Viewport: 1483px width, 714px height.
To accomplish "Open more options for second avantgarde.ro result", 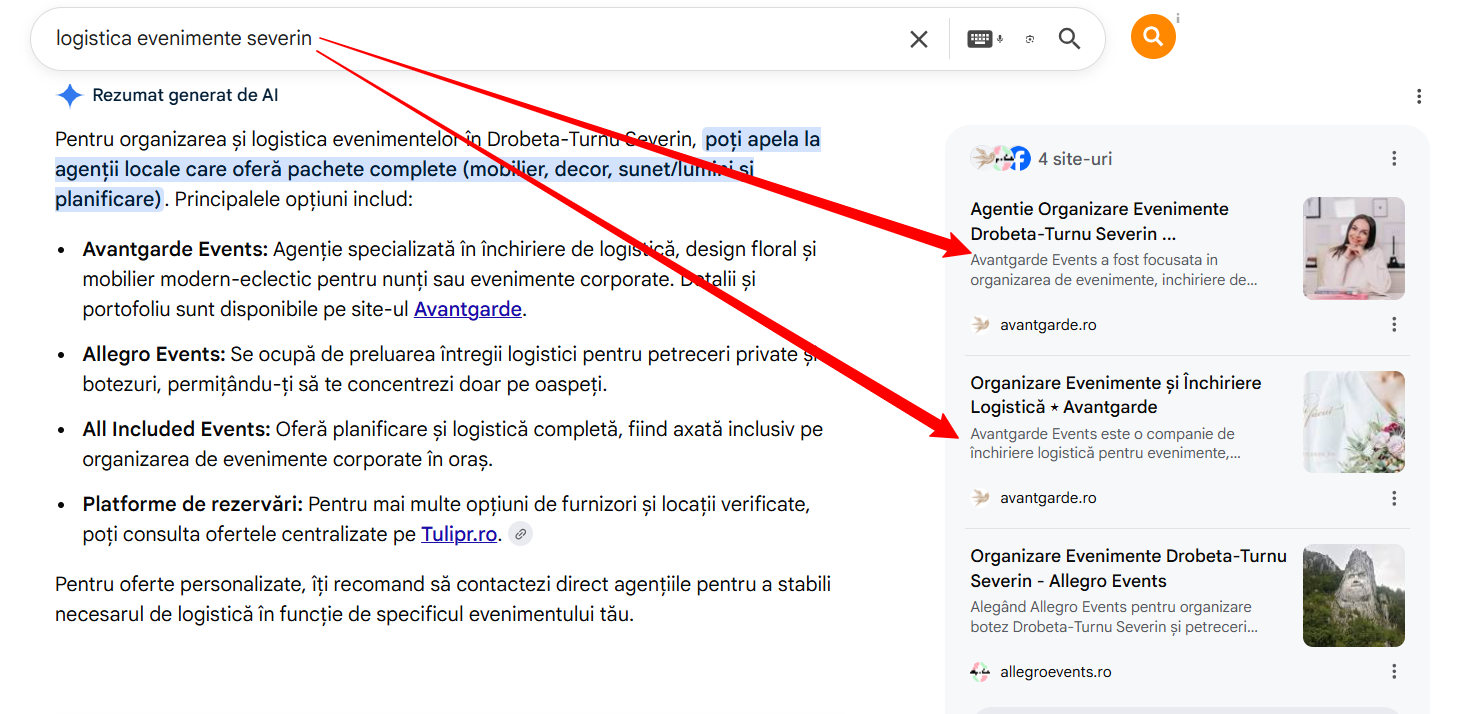I will (x=1394, y=498).
